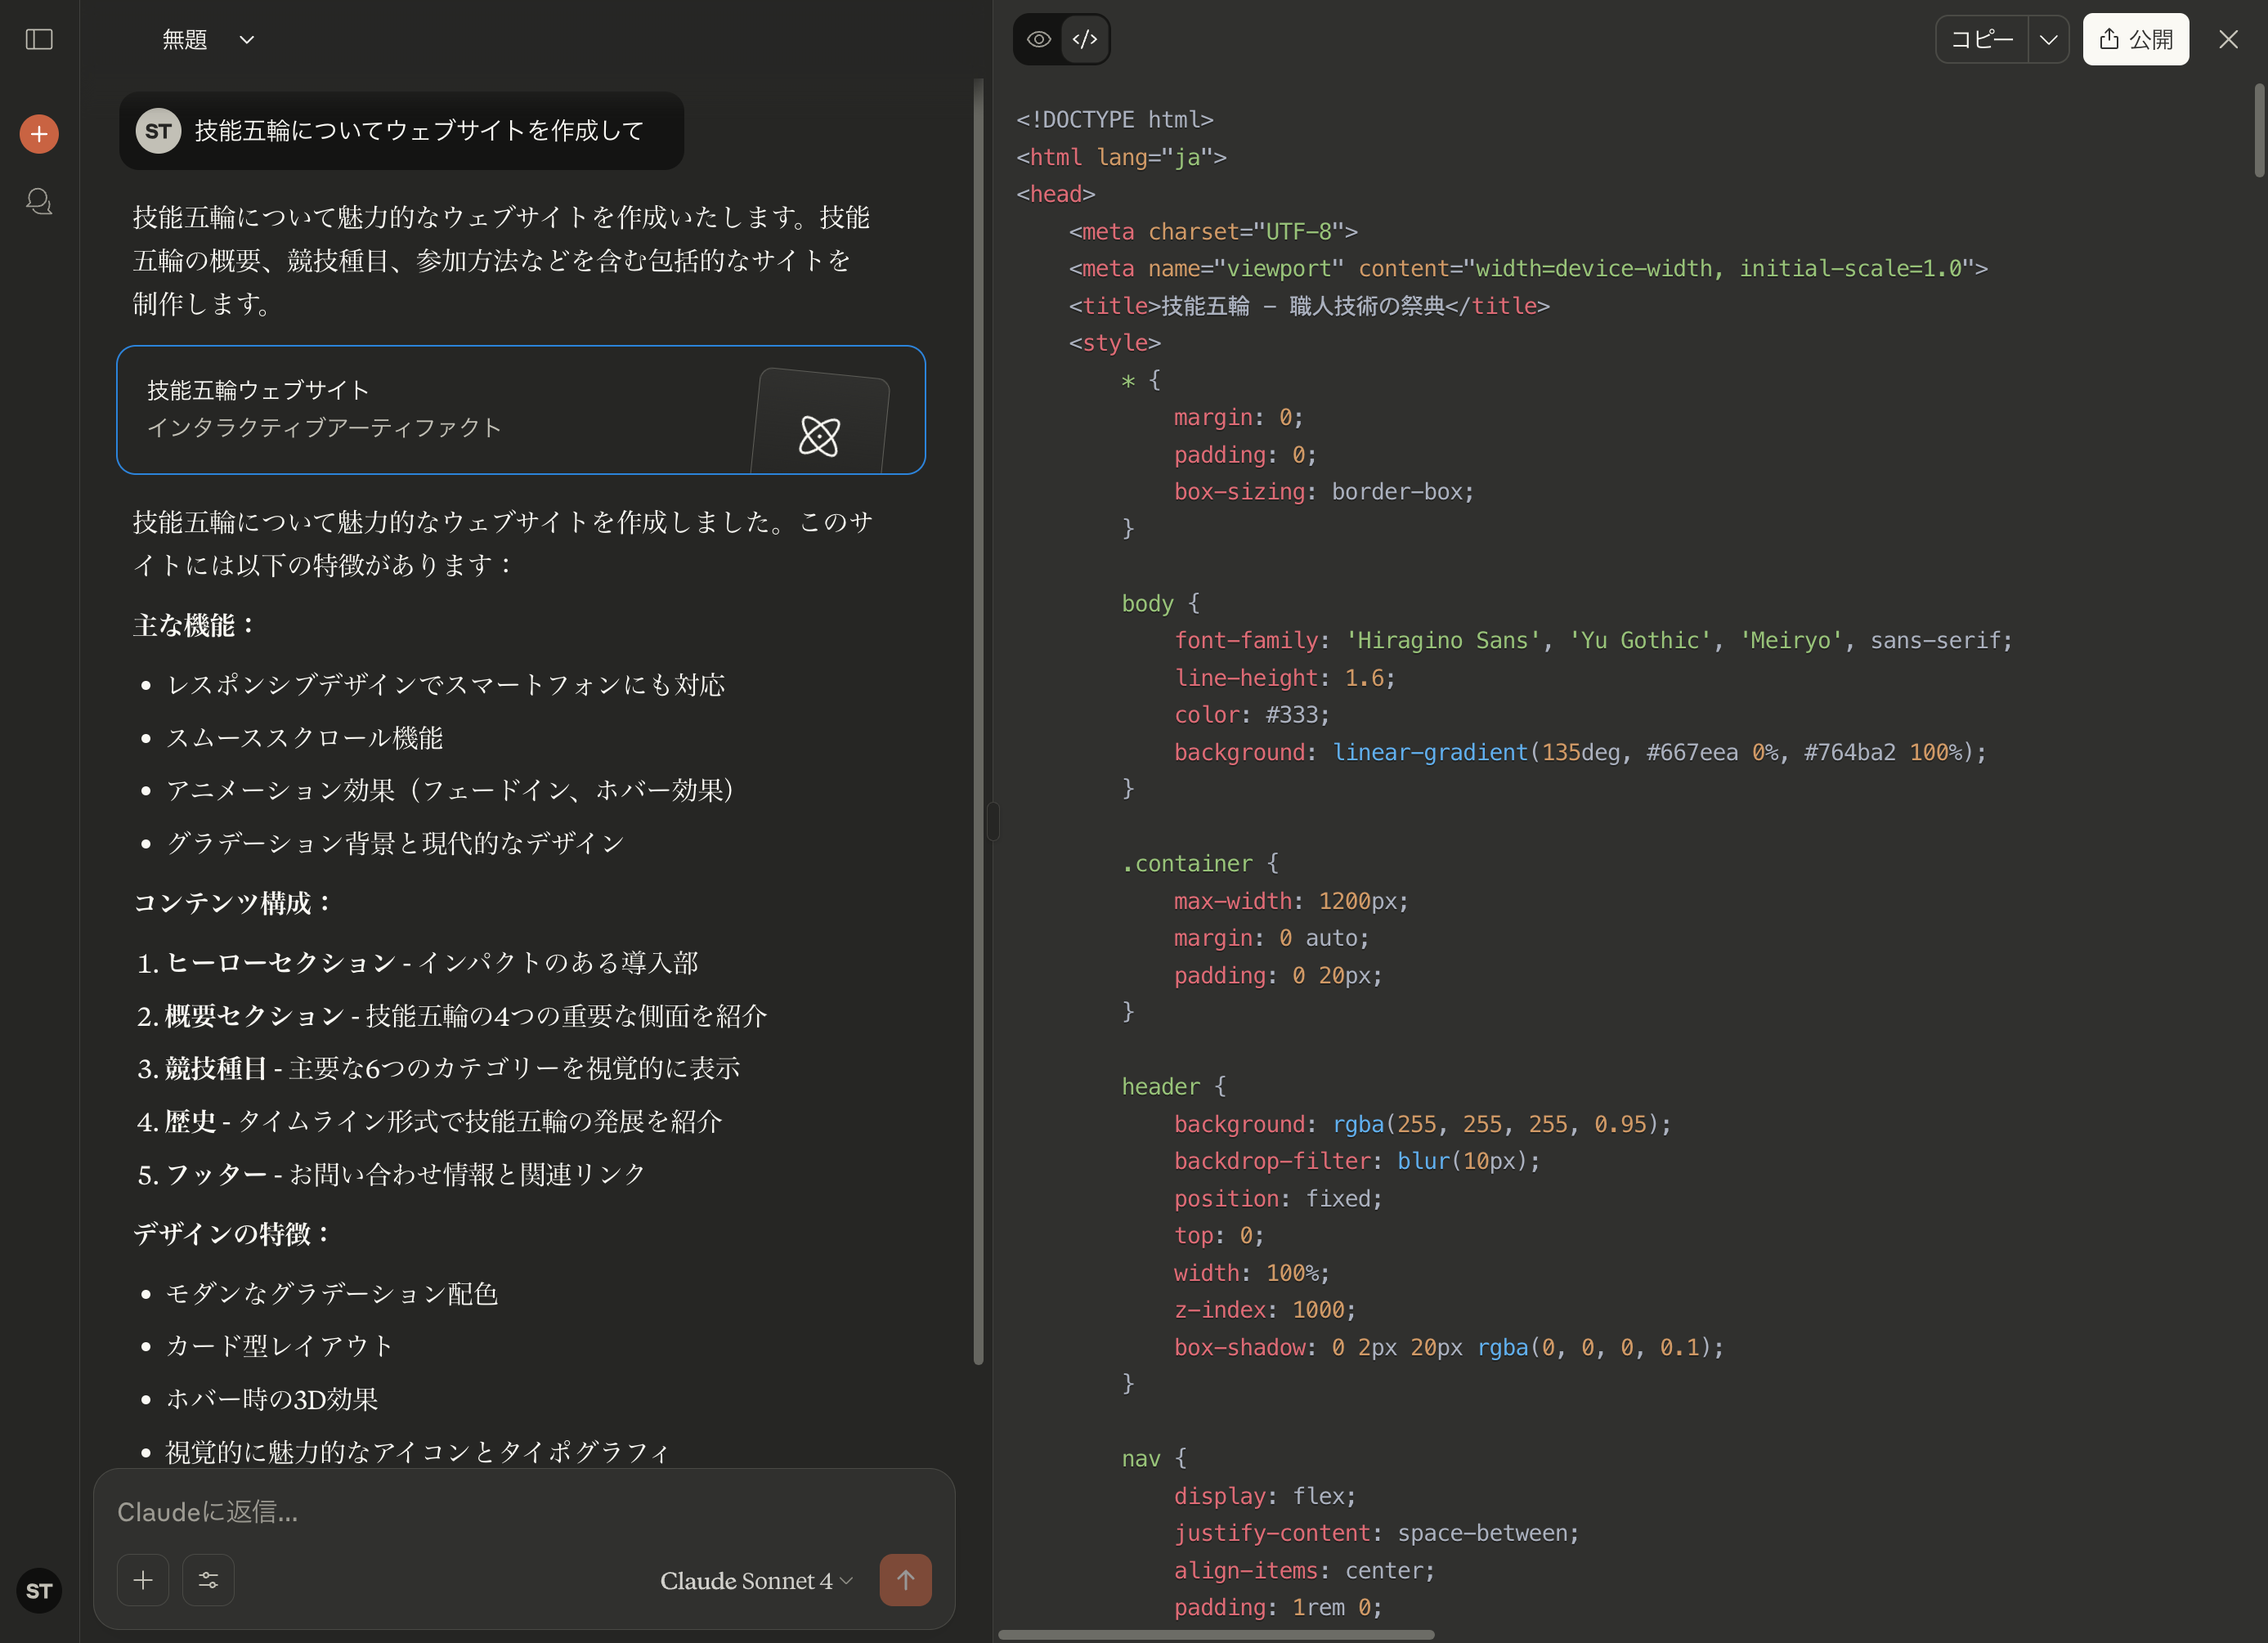Click the bullet ホバー時の3D効果
This screenshot has width=2268, height=1643.
[272, 1399]
